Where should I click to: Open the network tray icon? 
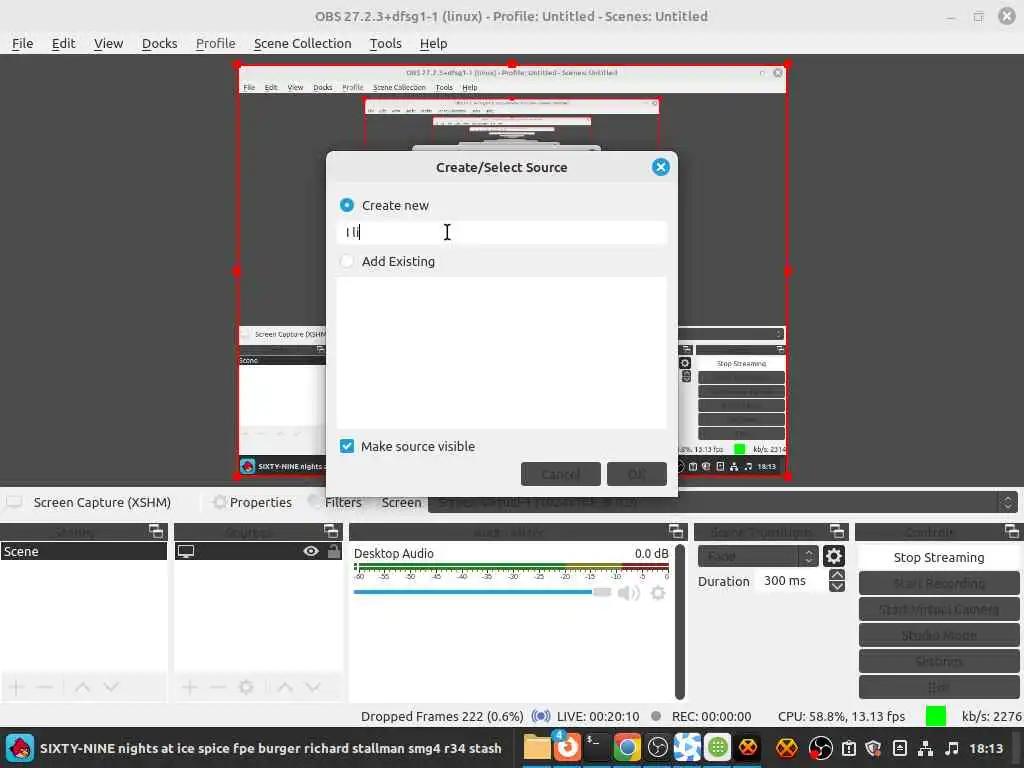pyautogui.click(x=925, y=748)
